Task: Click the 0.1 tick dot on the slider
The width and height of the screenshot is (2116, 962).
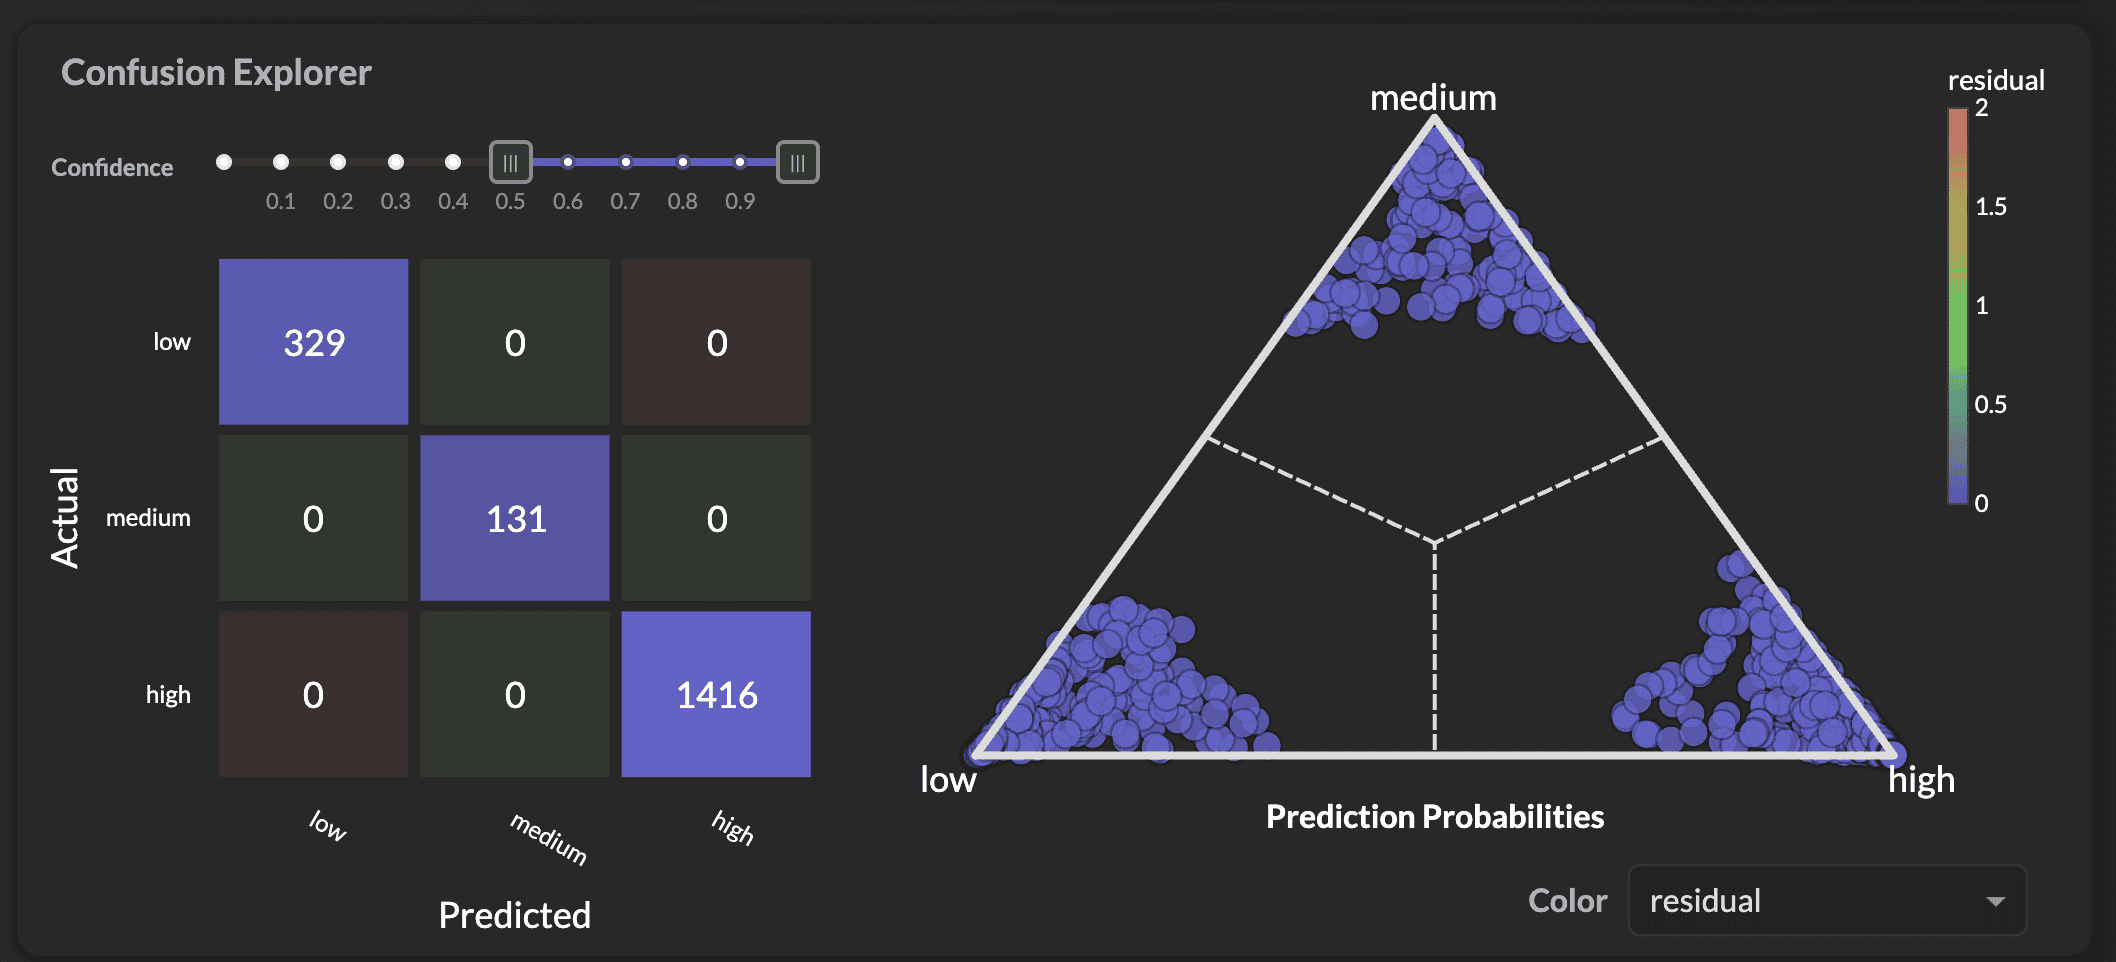Action: [x=281, y=161]
